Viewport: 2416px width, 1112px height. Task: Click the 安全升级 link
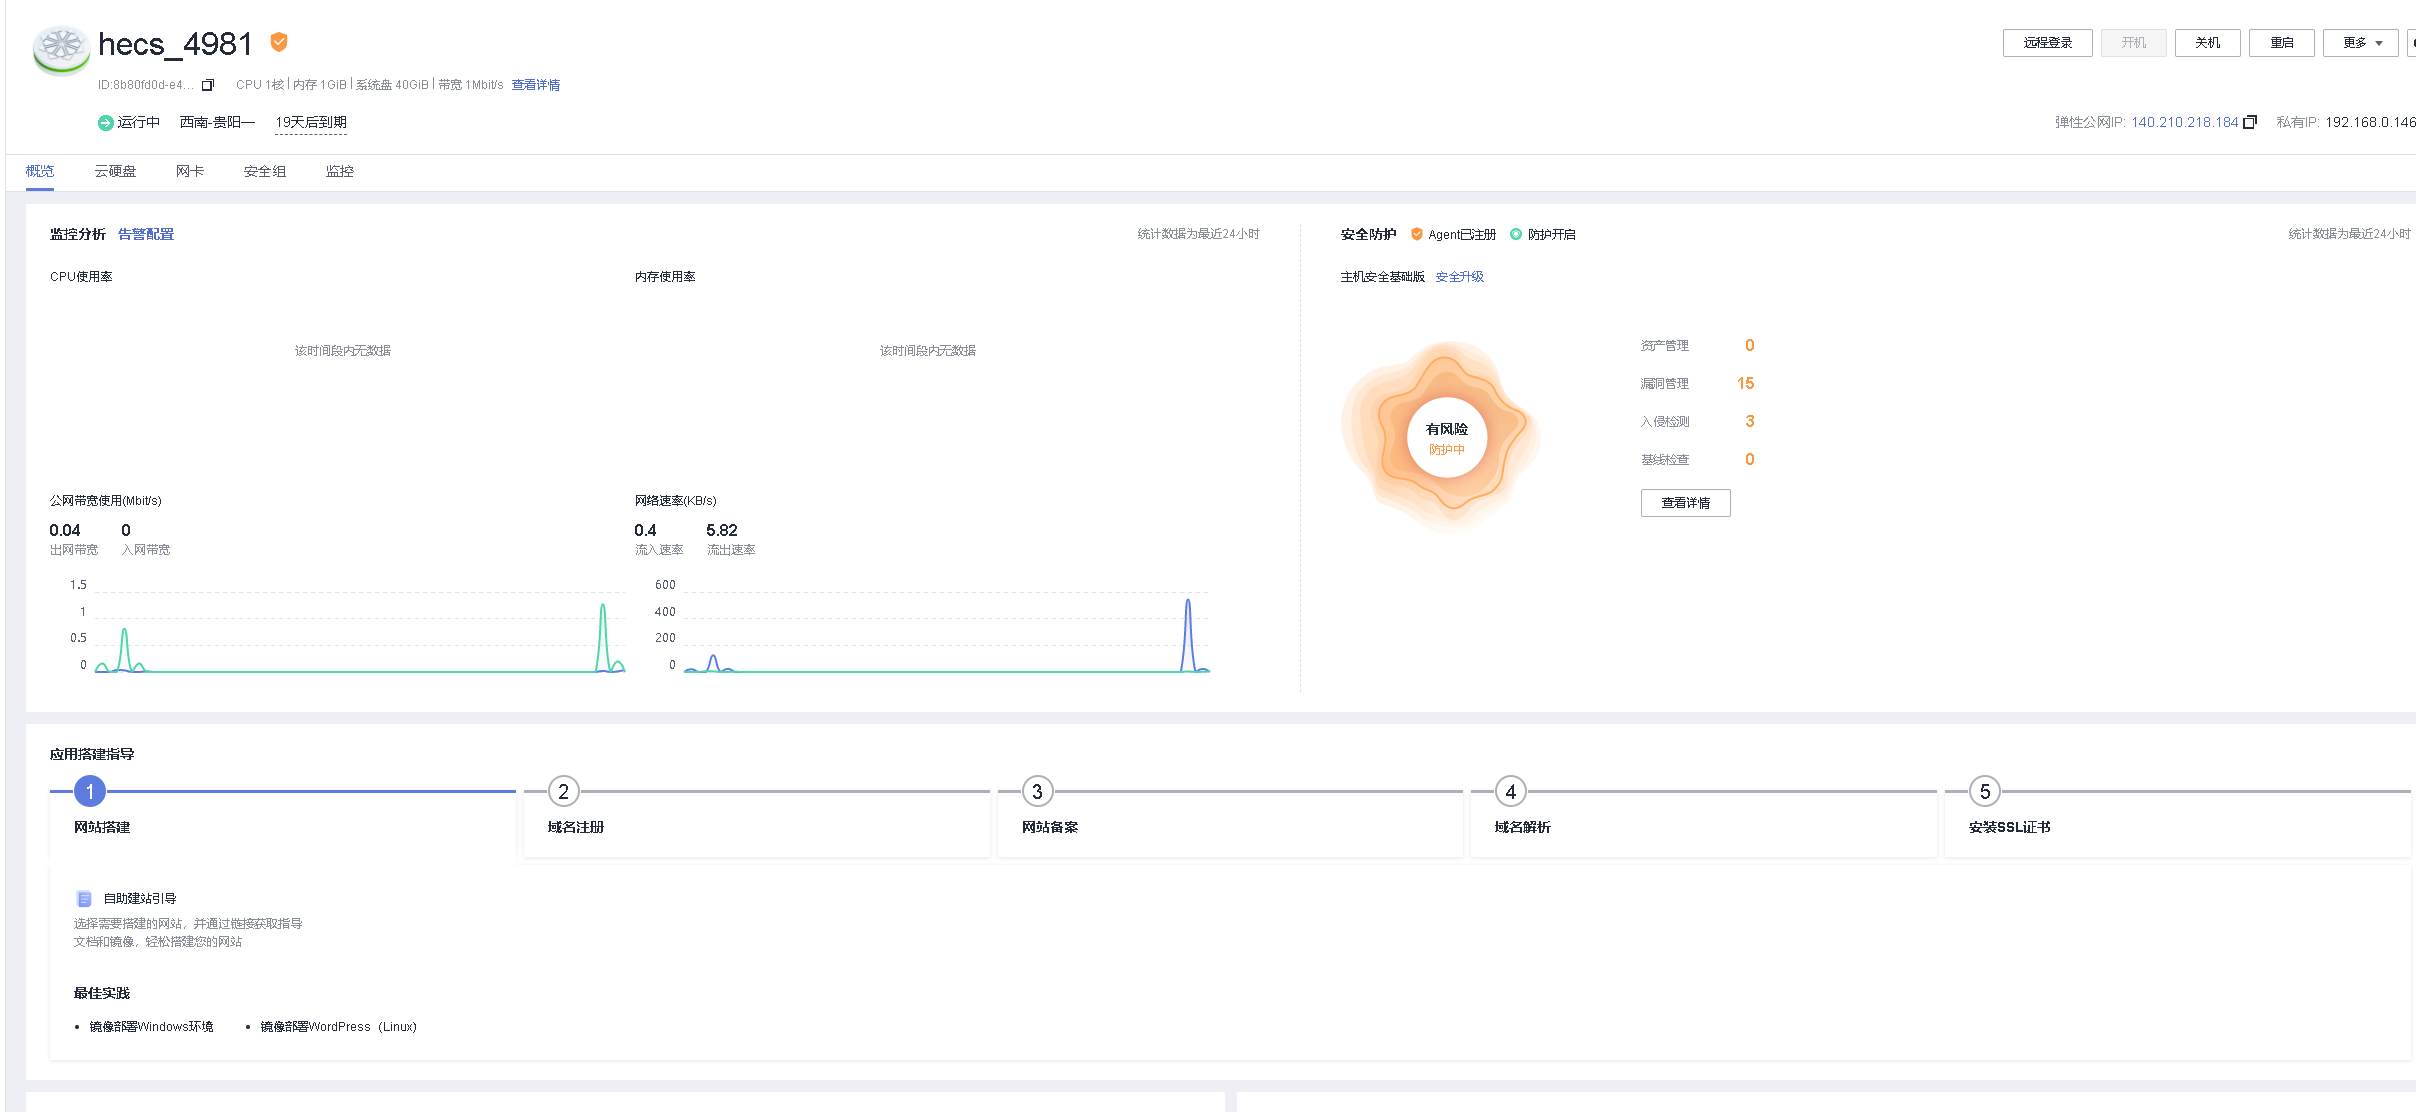point(1459,277)
